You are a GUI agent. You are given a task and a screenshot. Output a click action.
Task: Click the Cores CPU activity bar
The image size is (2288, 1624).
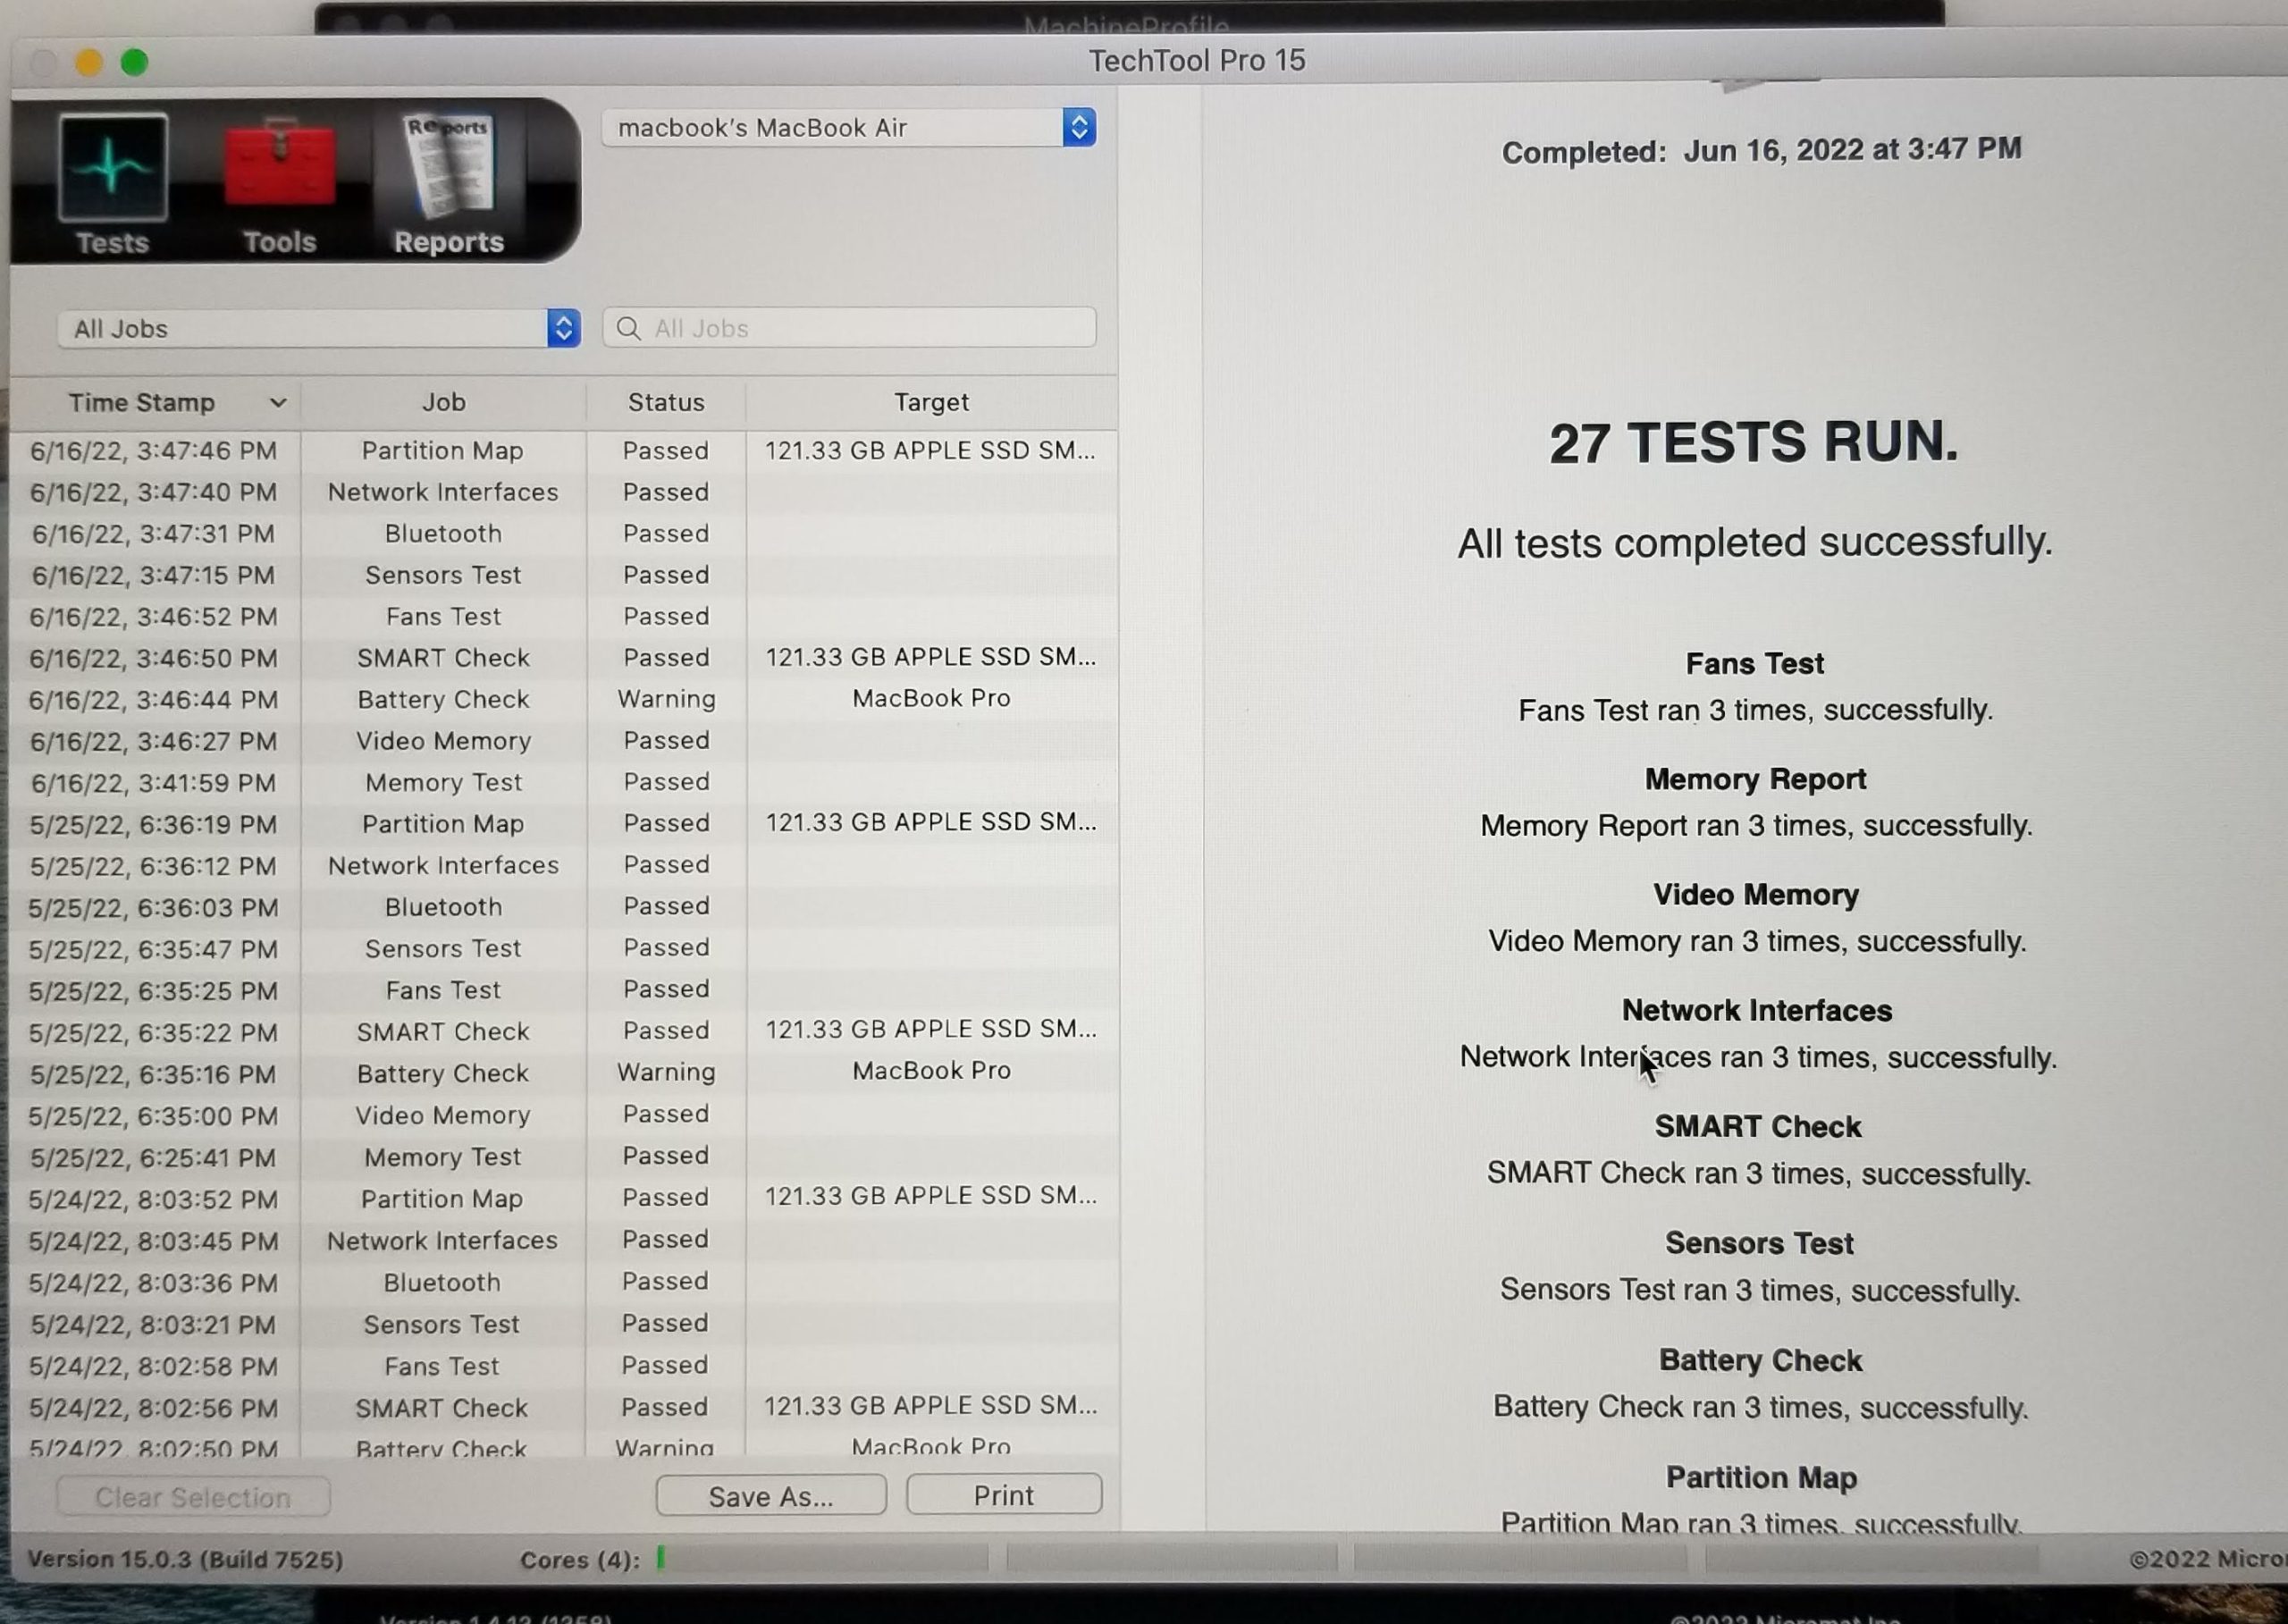pyautogui.click(x=822, y=1558)
